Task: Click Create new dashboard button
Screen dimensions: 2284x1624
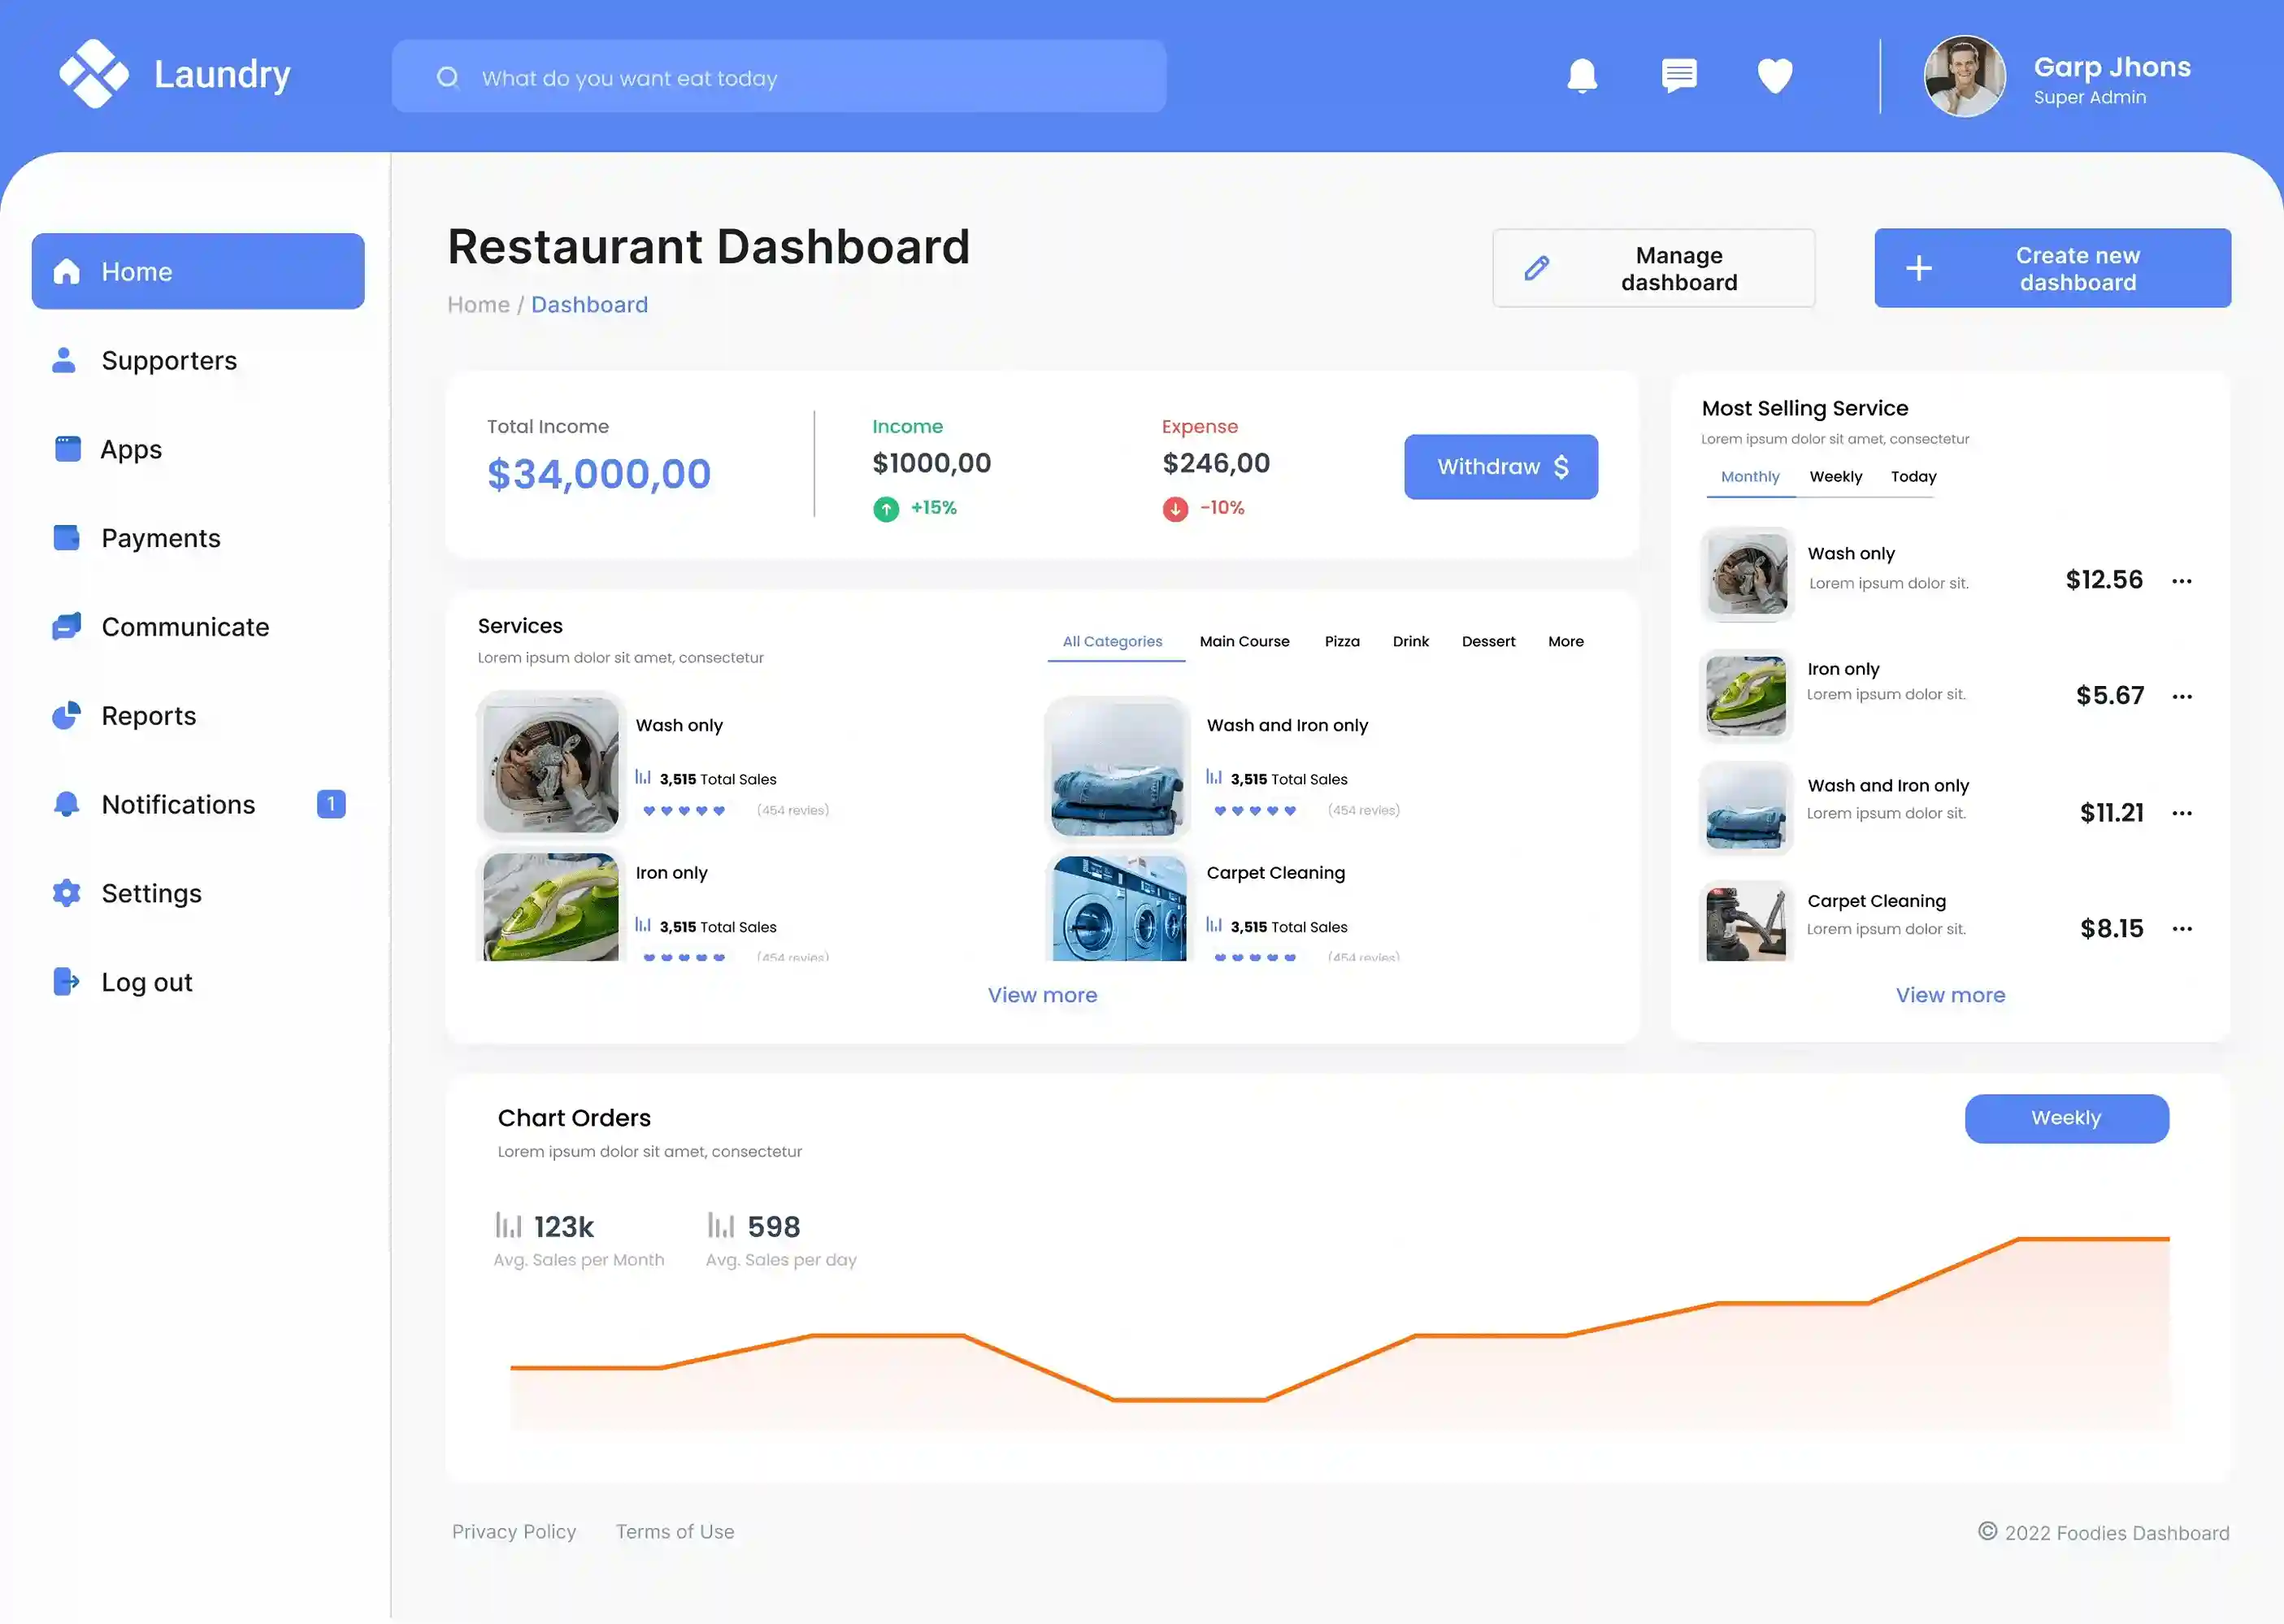Action: pos(2052,268)
